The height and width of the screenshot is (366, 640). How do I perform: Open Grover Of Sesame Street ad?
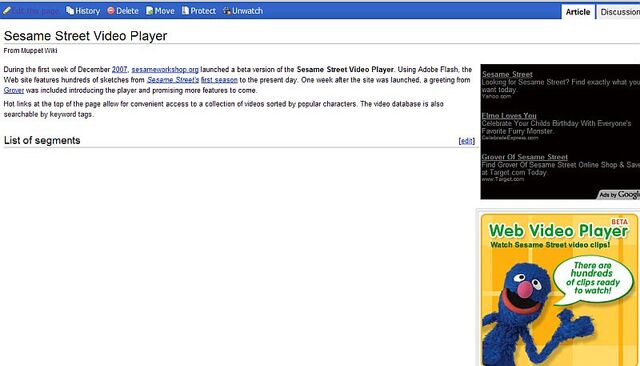point(524,157)
